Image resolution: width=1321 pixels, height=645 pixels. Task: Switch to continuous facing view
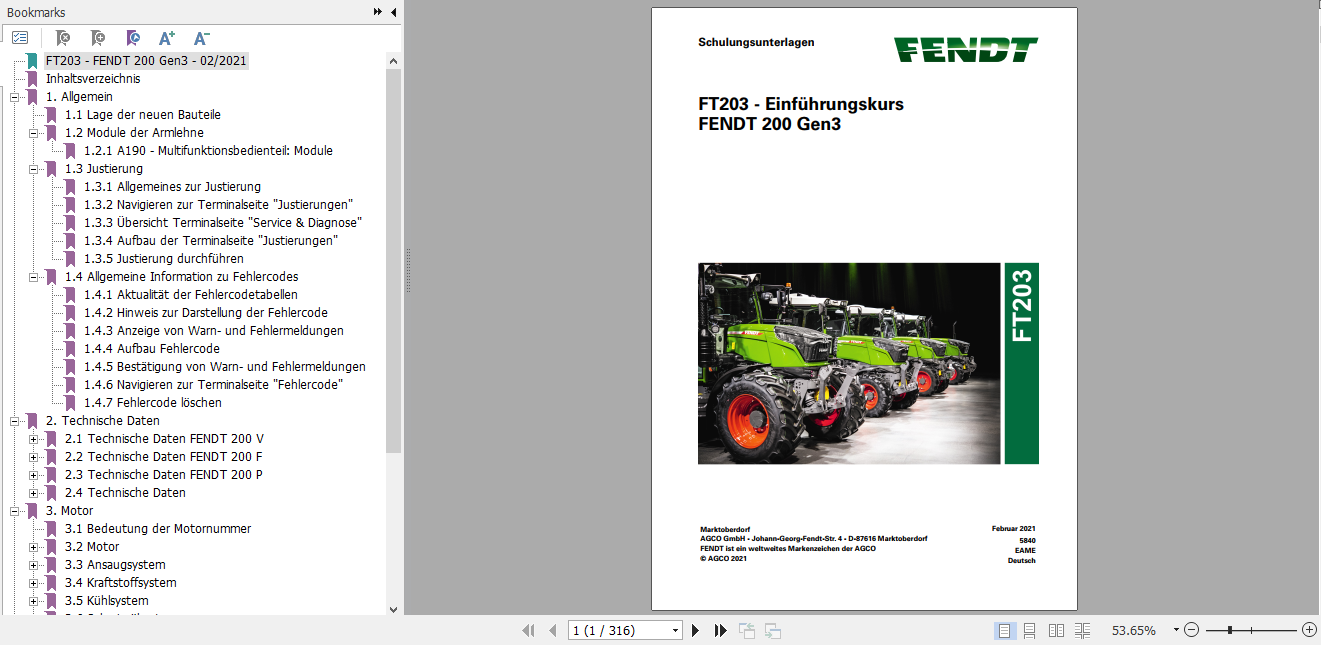point(1082,630)
